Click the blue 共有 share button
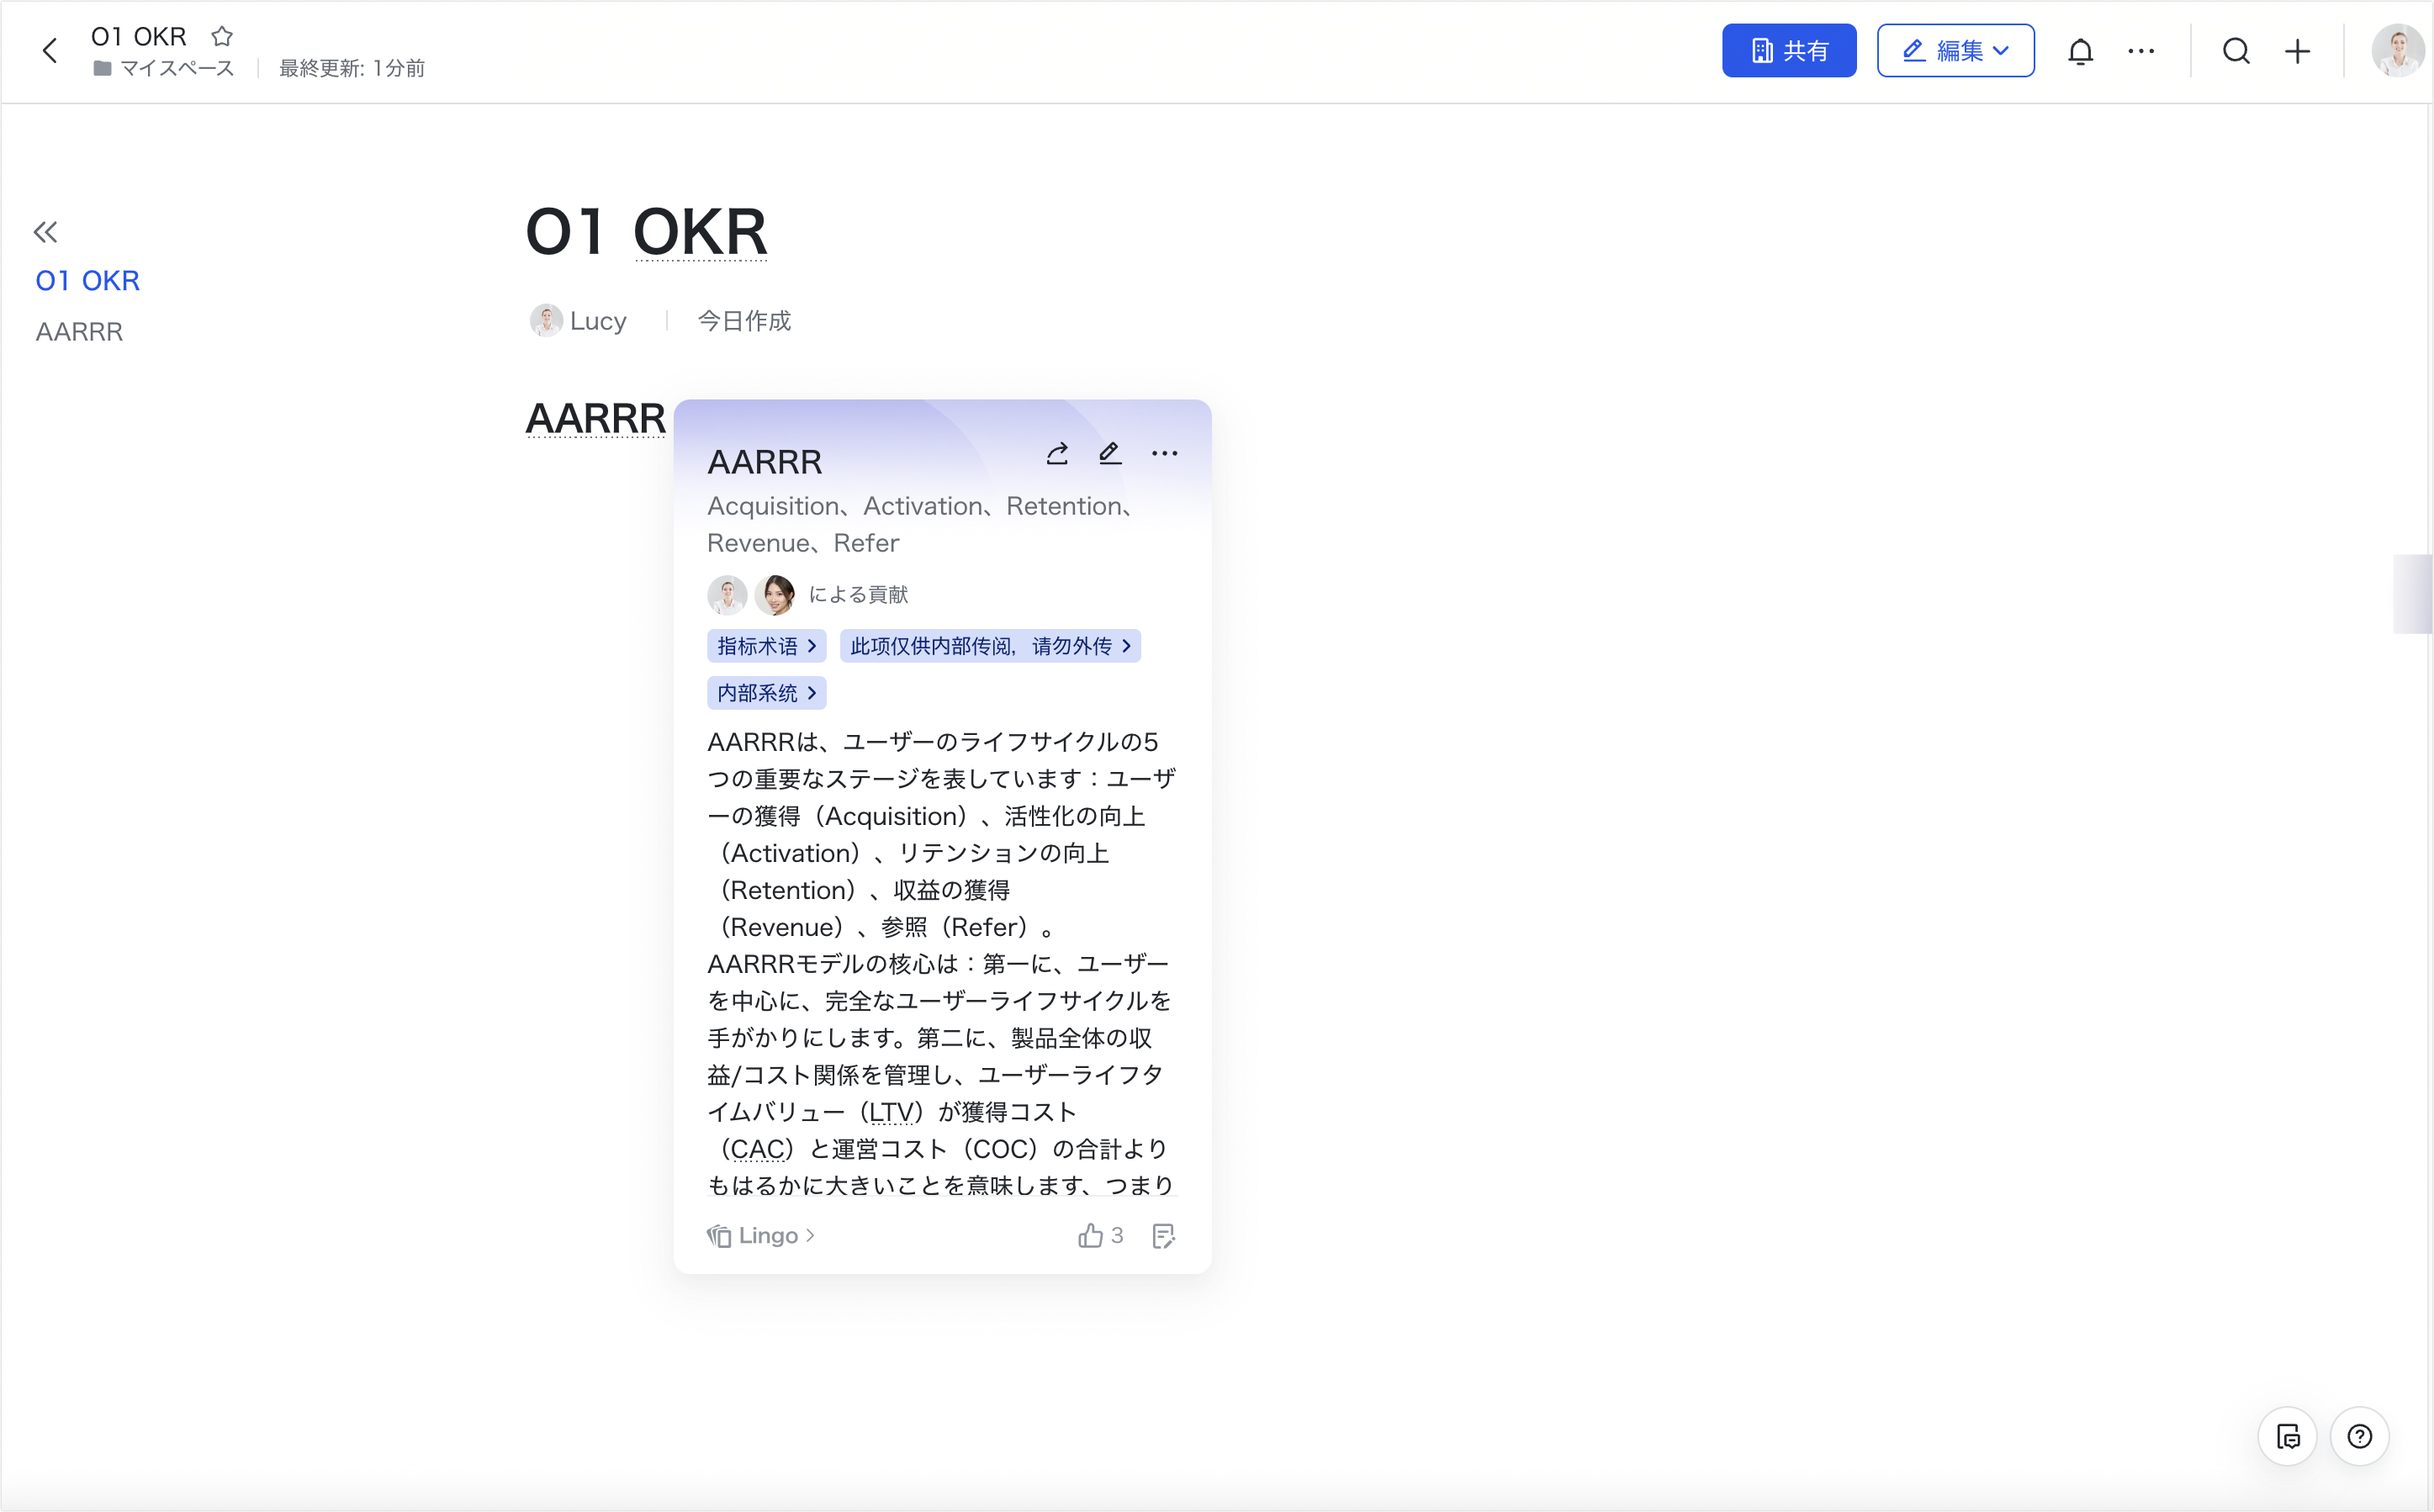 tap(1788, 51)
